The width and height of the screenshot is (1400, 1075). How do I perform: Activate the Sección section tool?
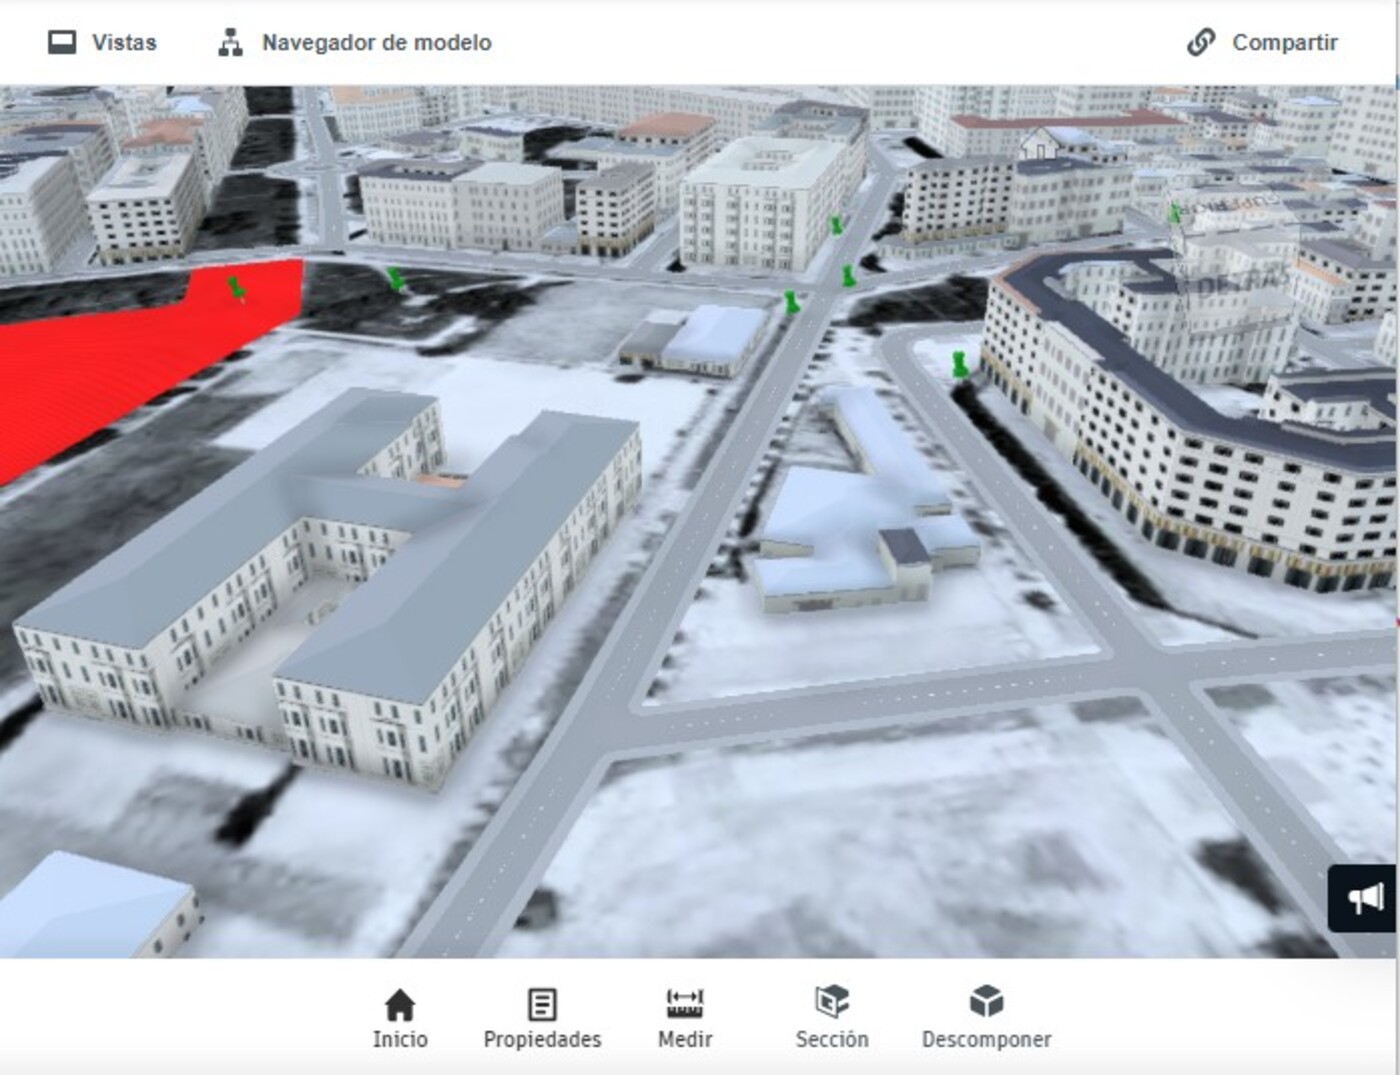pyautogui.click(x=832, y=1018)
